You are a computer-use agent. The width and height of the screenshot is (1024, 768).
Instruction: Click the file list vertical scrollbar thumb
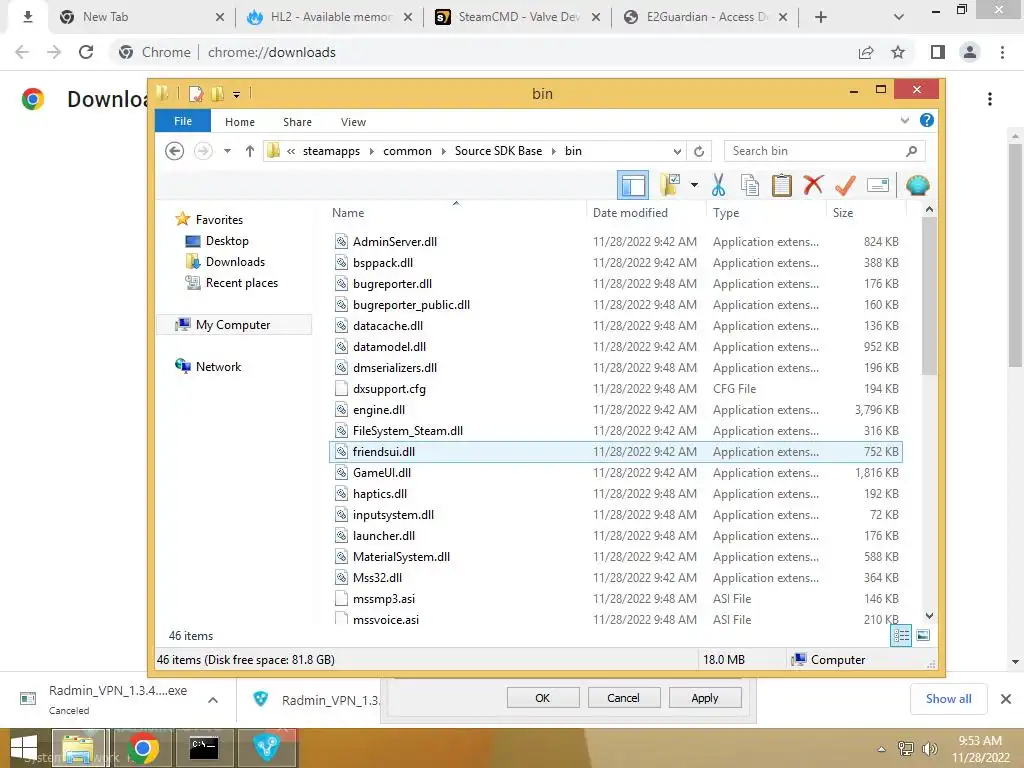click(929, 296)
